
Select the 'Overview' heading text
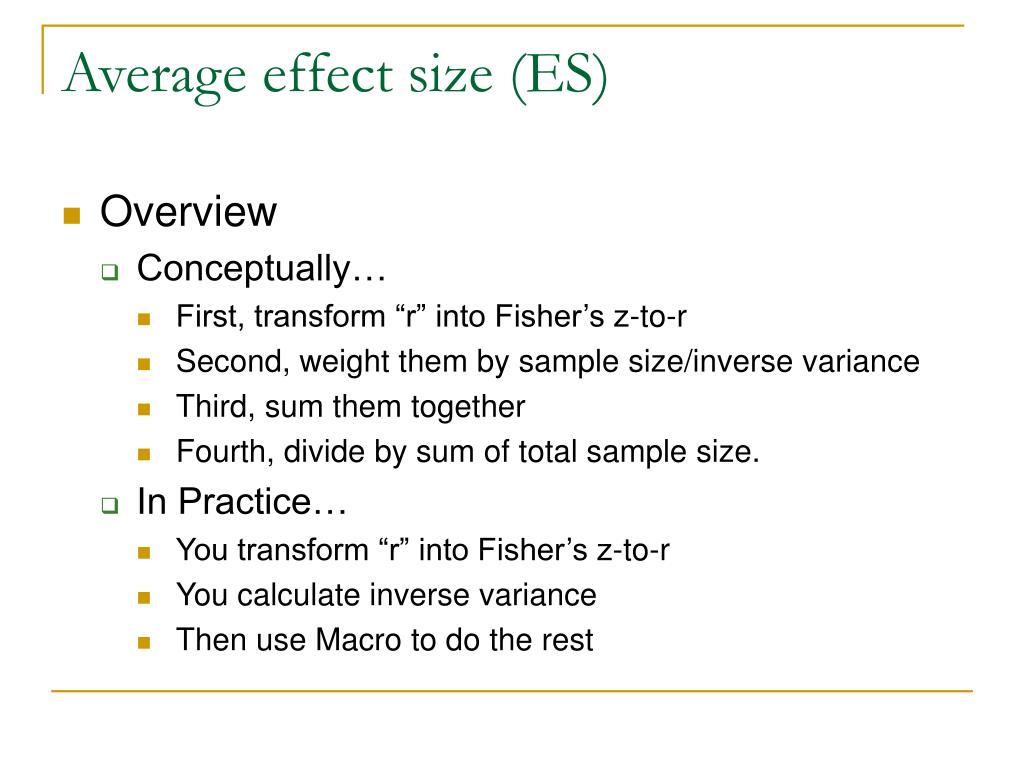click(188, 212)
